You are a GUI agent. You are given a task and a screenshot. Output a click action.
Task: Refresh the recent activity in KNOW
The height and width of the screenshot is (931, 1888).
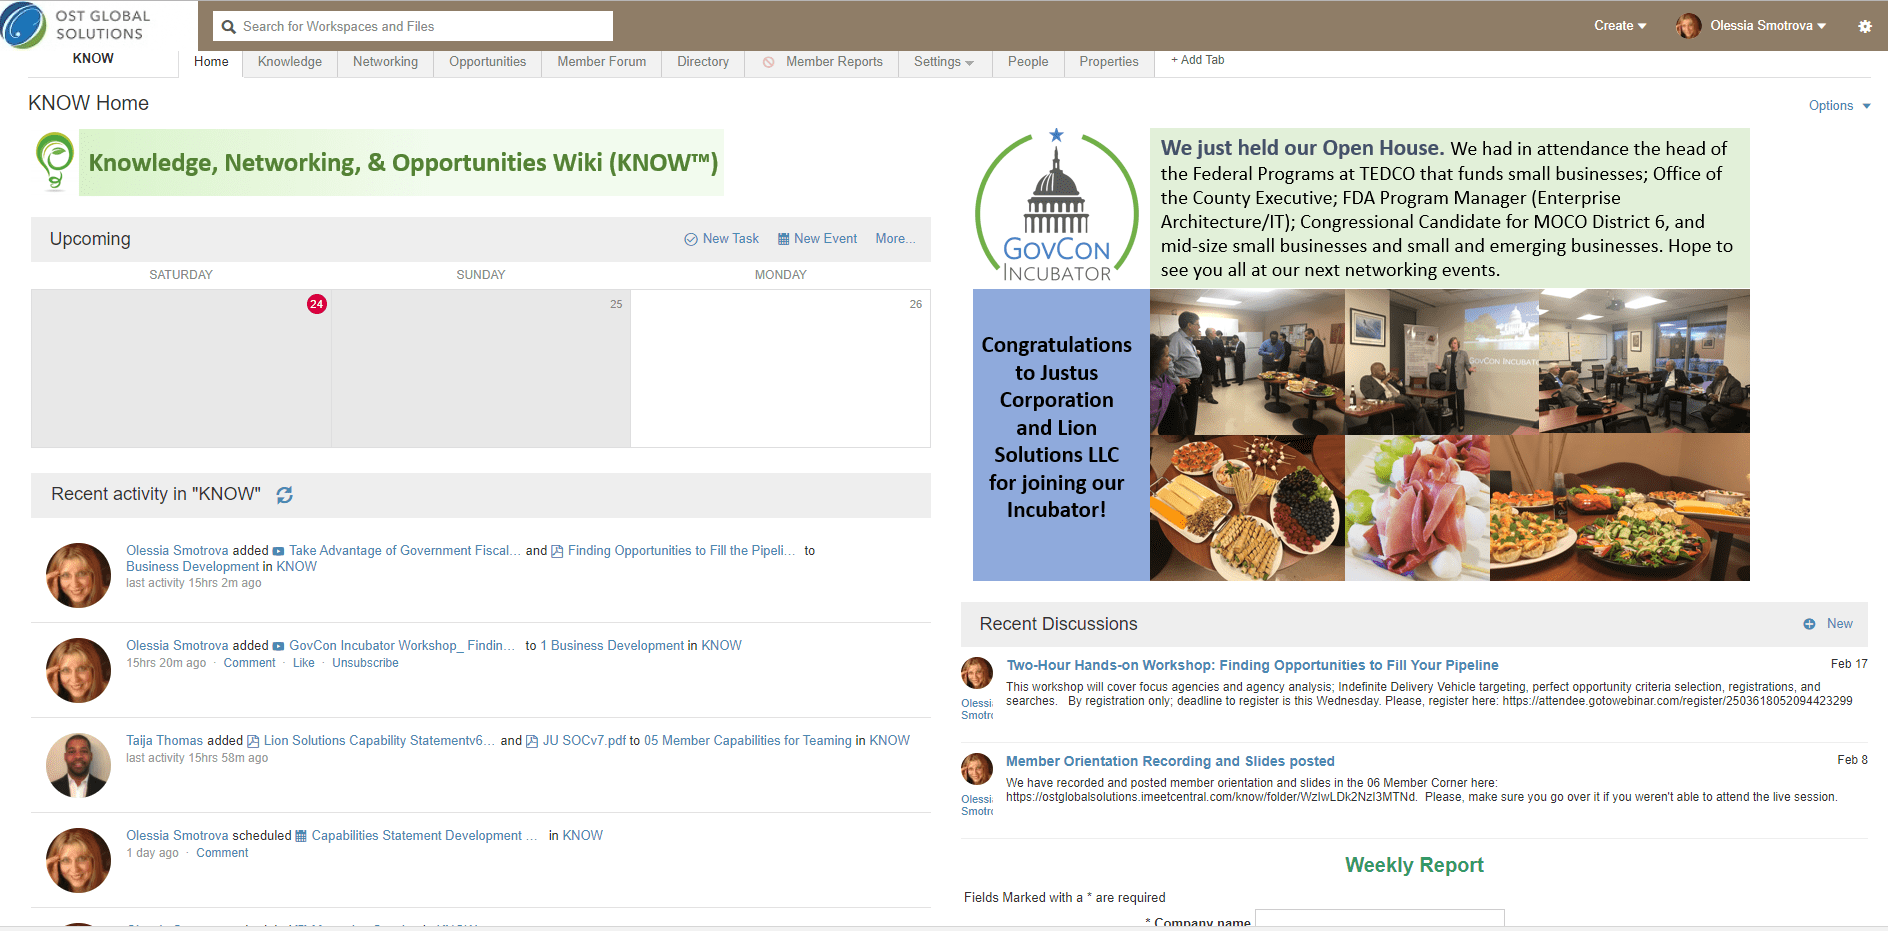[284, 495]
